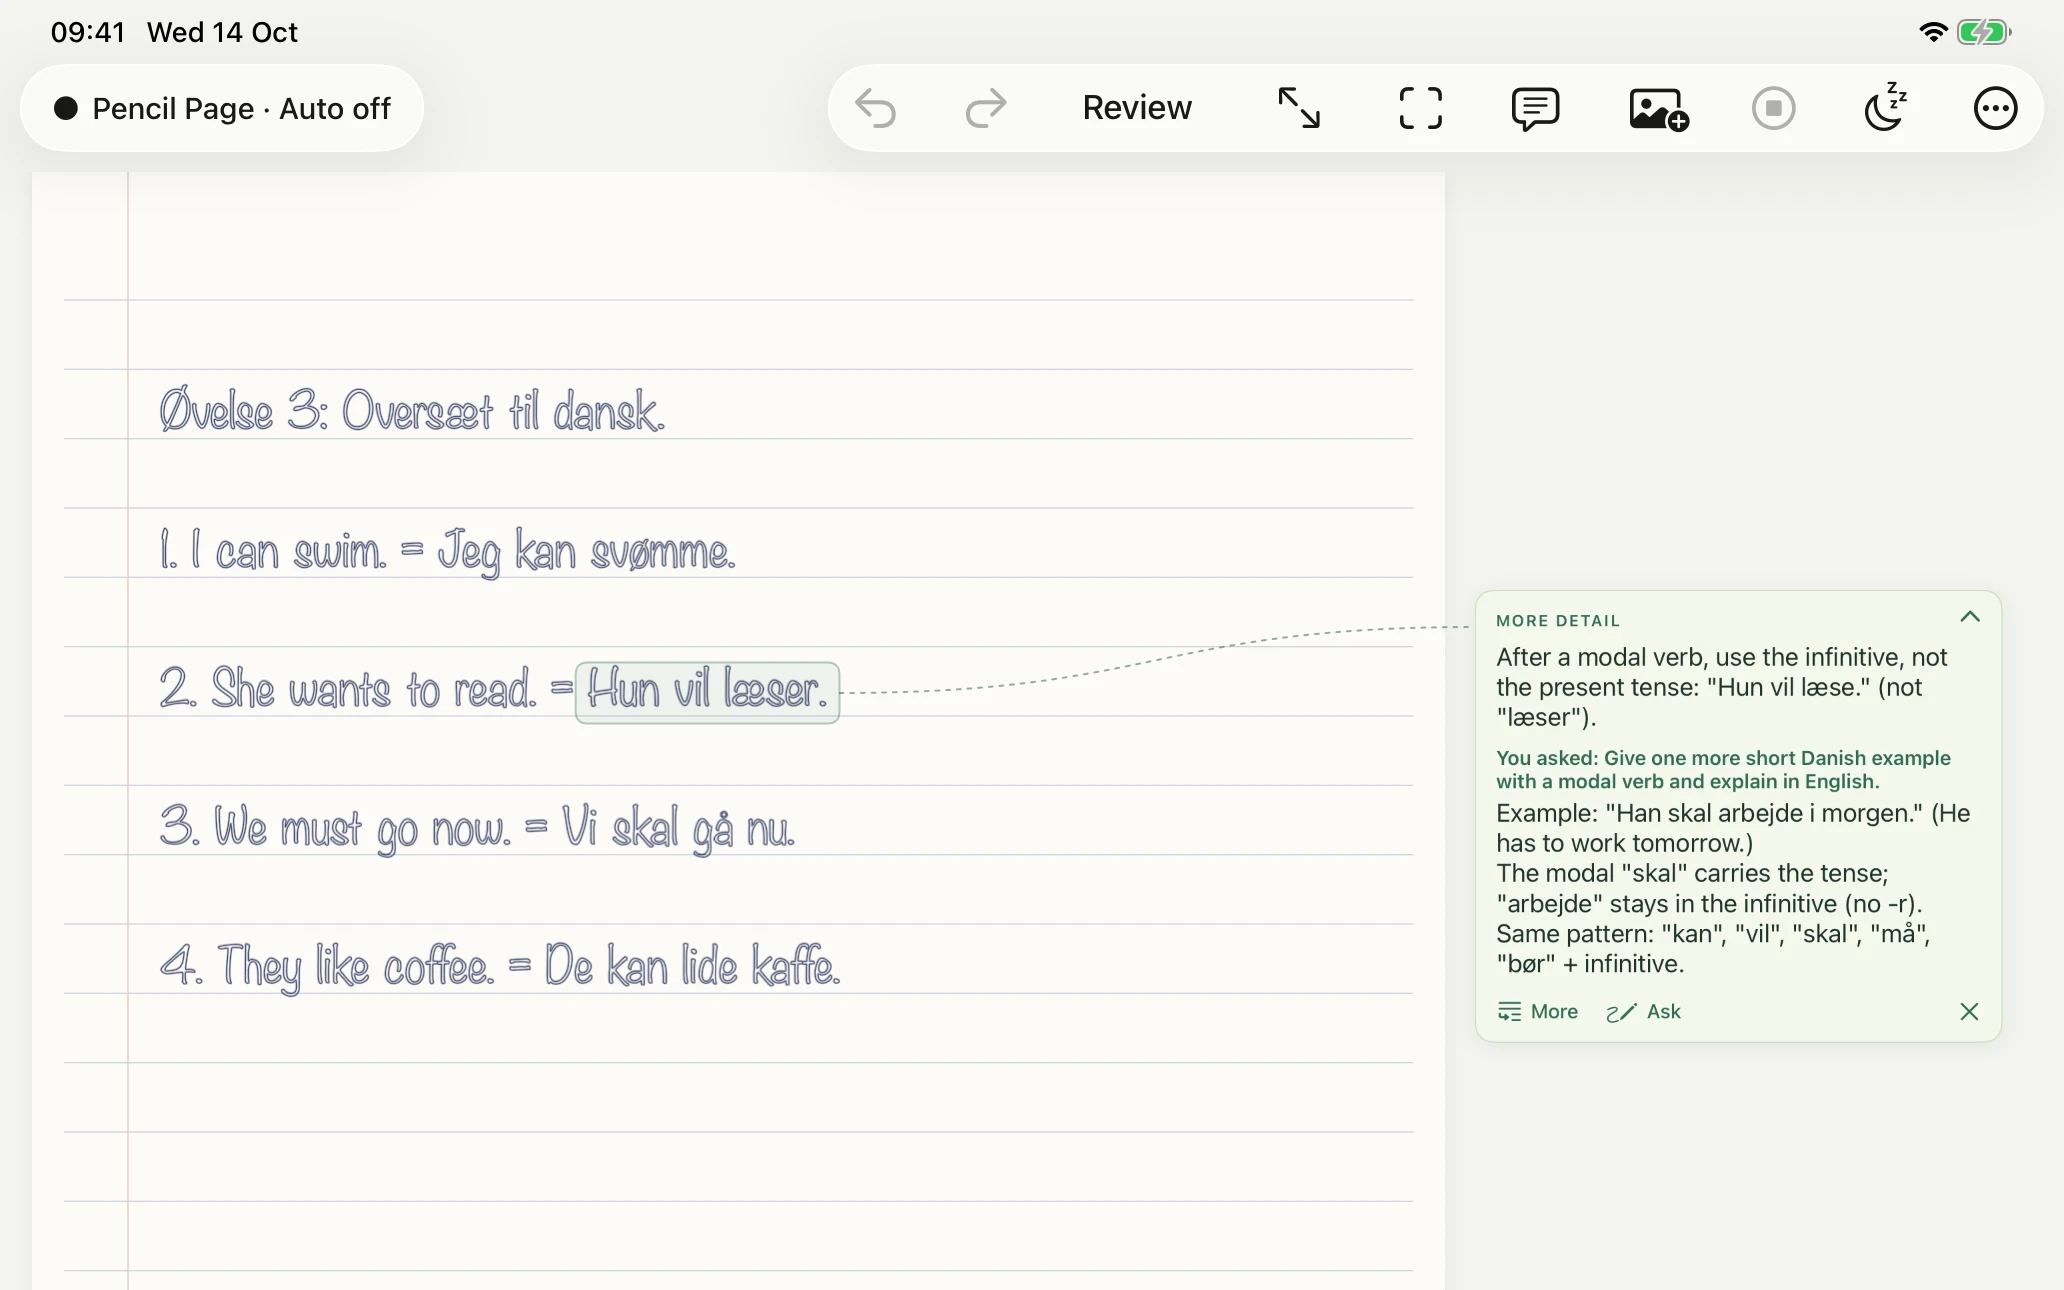This screenshot has width=2064, height=1290.
Task: Redo the last action
Action: [986, 108]
